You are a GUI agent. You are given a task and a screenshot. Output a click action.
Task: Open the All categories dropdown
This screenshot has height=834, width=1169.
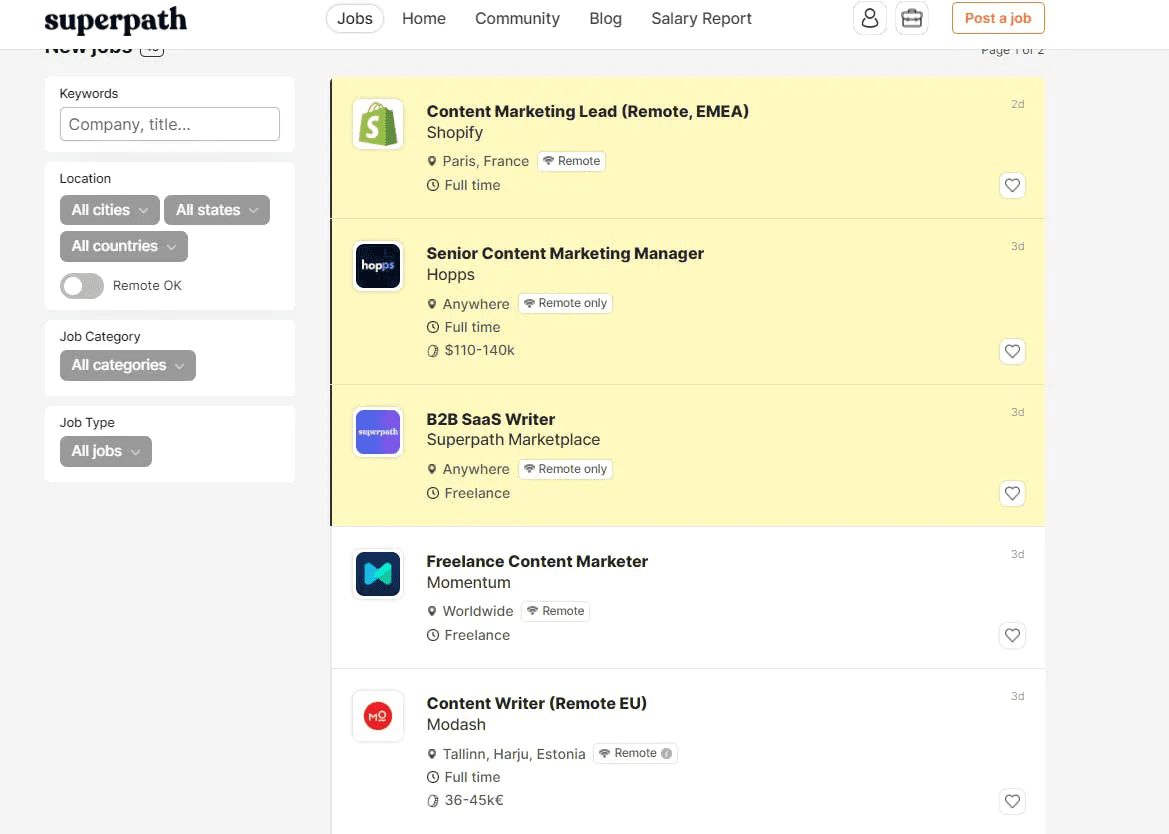(x=127, y=365)
